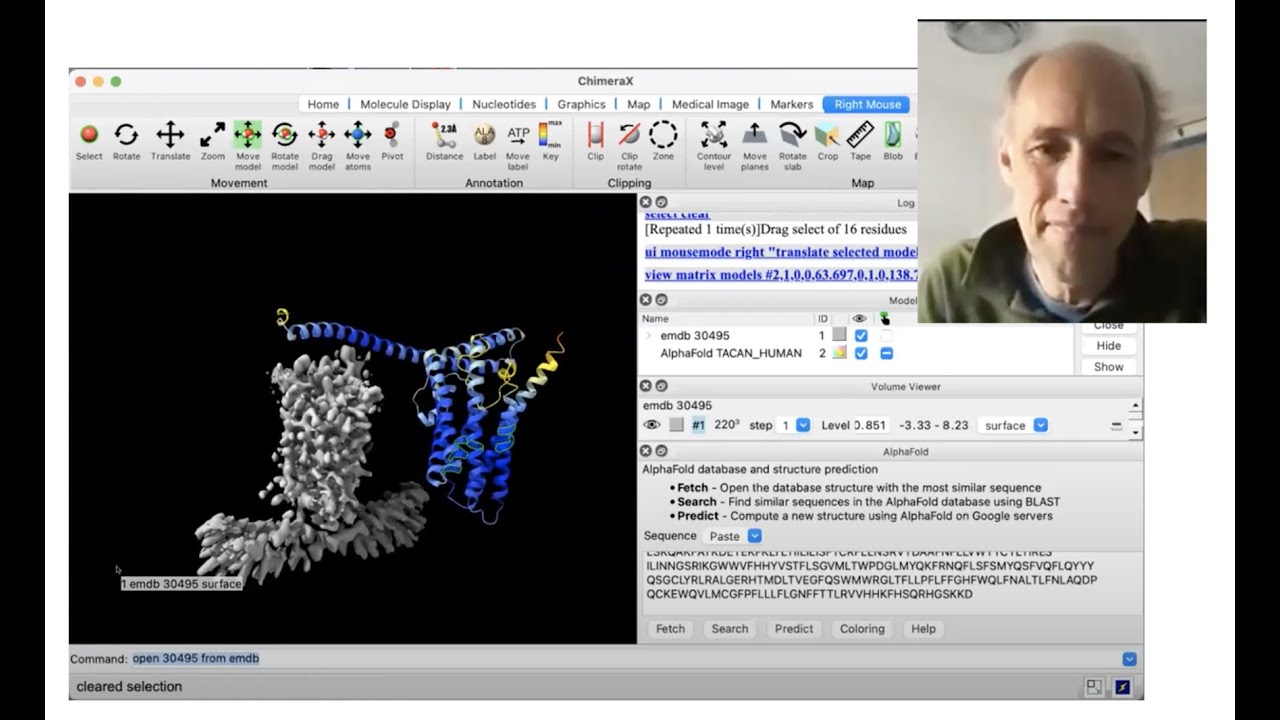Activate the Clip tool
The image size is (1280, 720).
point(595,141)
